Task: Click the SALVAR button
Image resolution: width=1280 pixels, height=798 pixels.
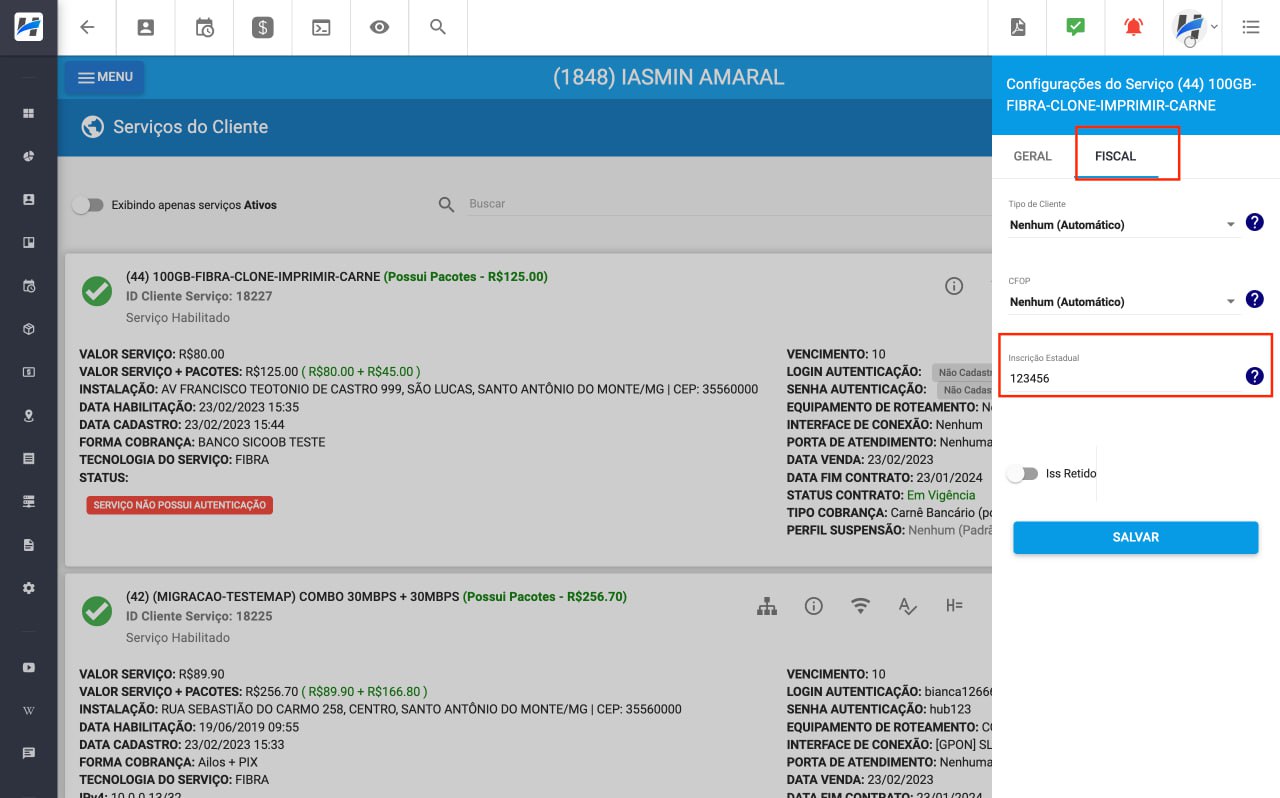Action: (1136, 537)
